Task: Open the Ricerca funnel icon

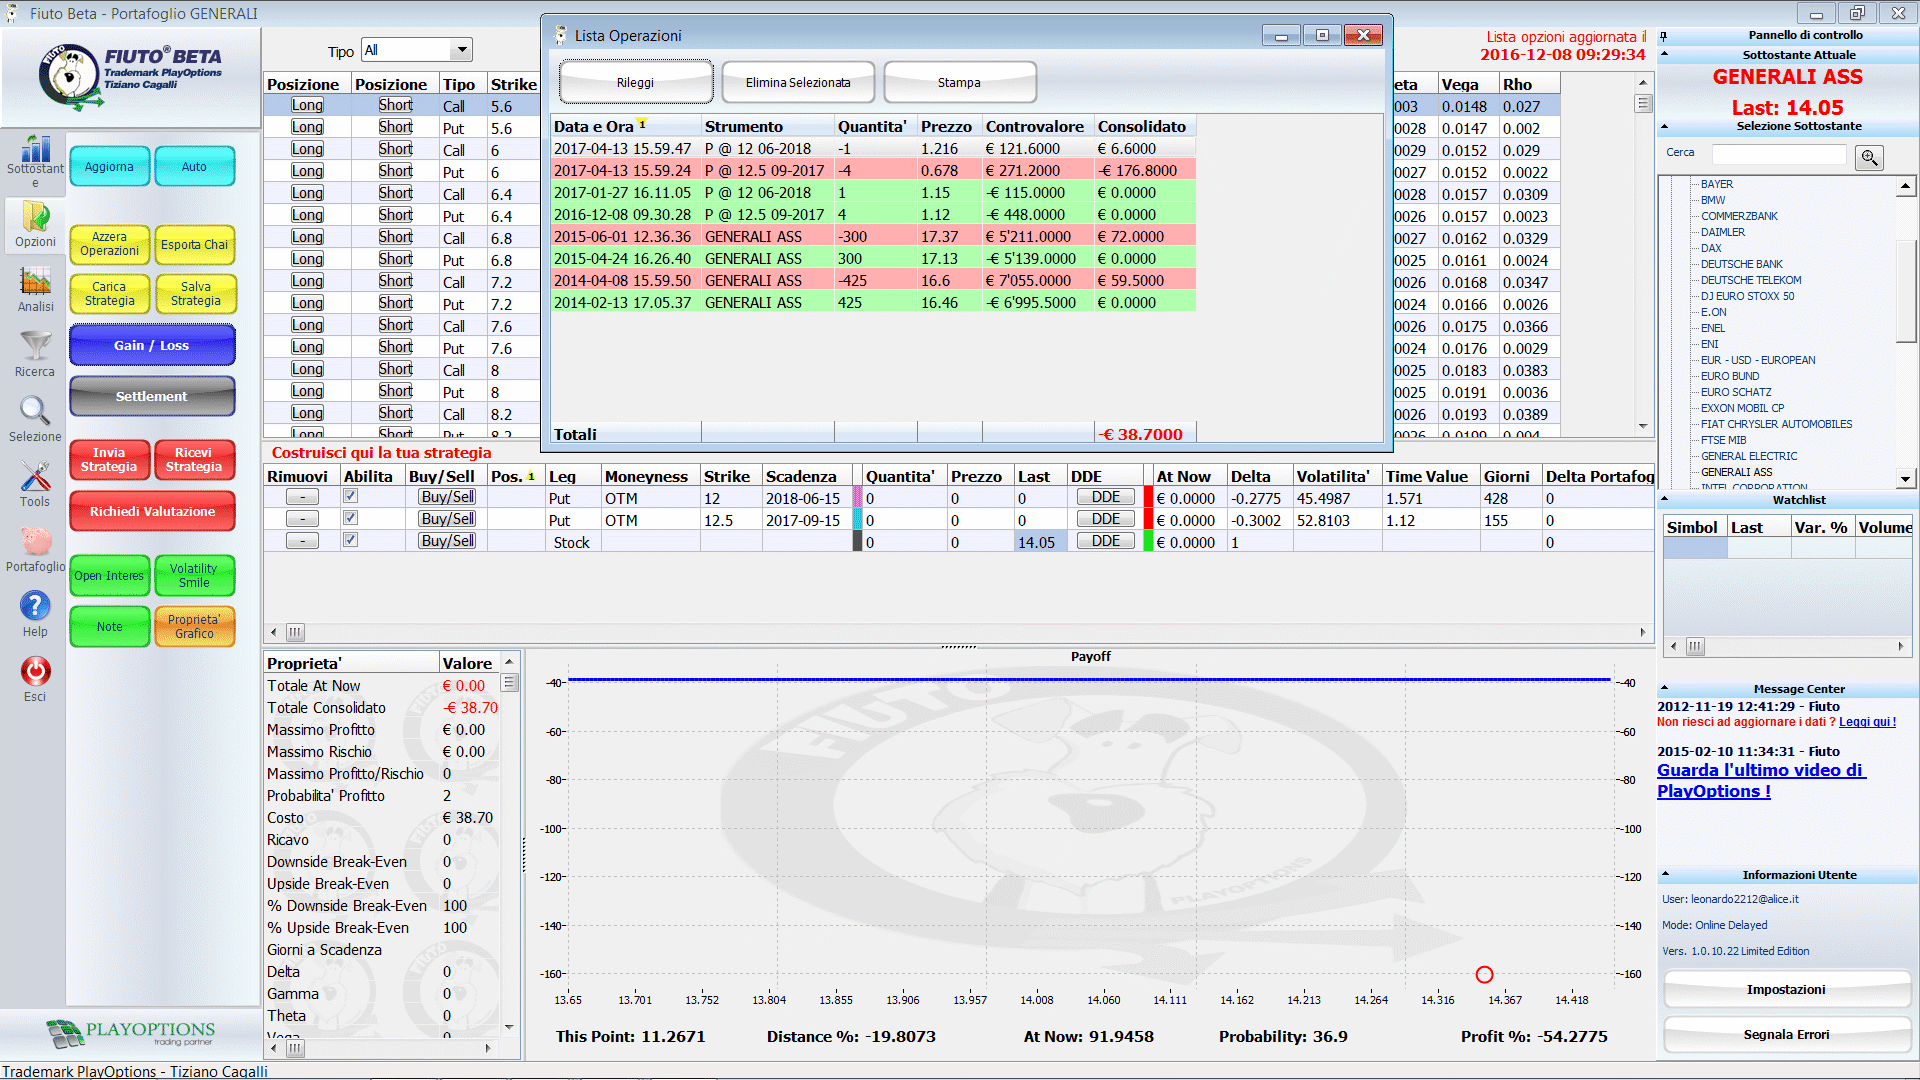Action: (x=35, y=346)
